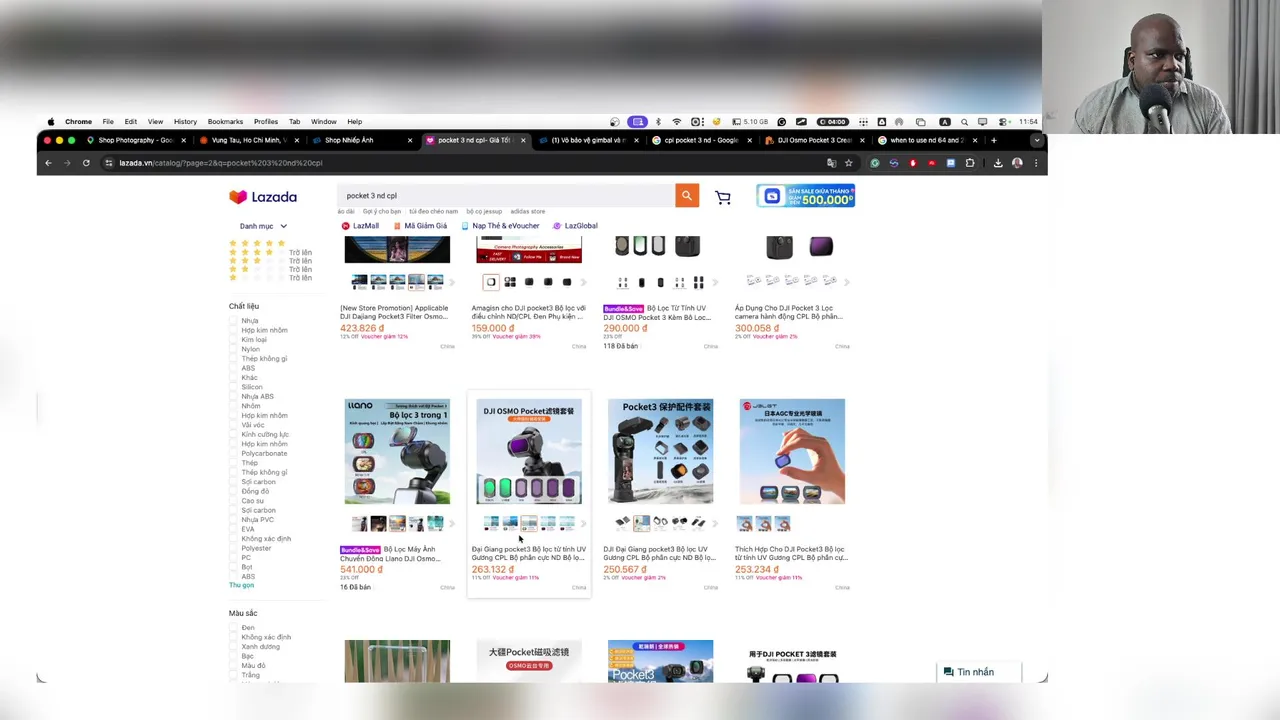Tick the Màu đỏ color checkbox
Screen dimensions: 1280x720
point(234,666)
